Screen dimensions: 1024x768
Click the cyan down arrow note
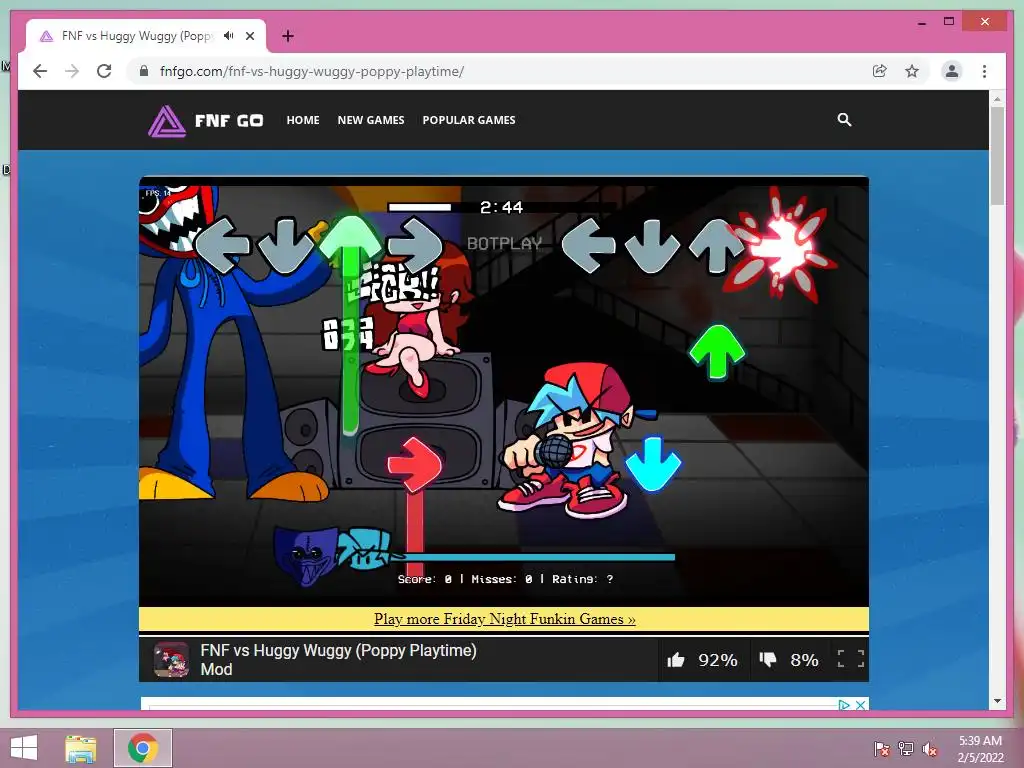[x=653, y=464]
